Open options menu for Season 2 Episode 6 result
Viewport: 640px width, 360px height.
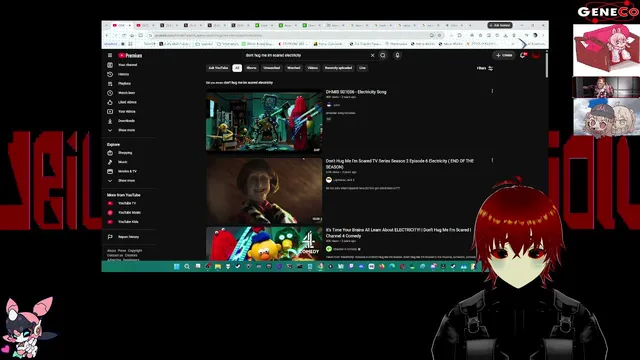pyautogui.click(x=492, y=160)
